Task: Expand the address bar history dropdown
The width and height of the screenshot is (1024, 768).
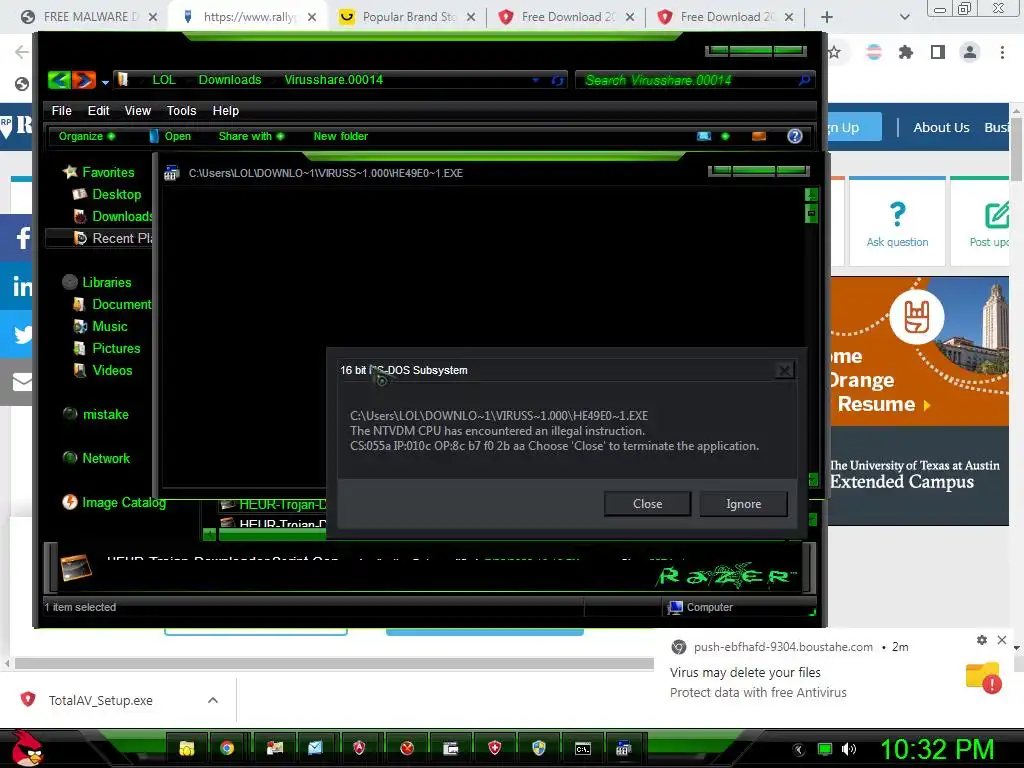Action: [536, 80]
